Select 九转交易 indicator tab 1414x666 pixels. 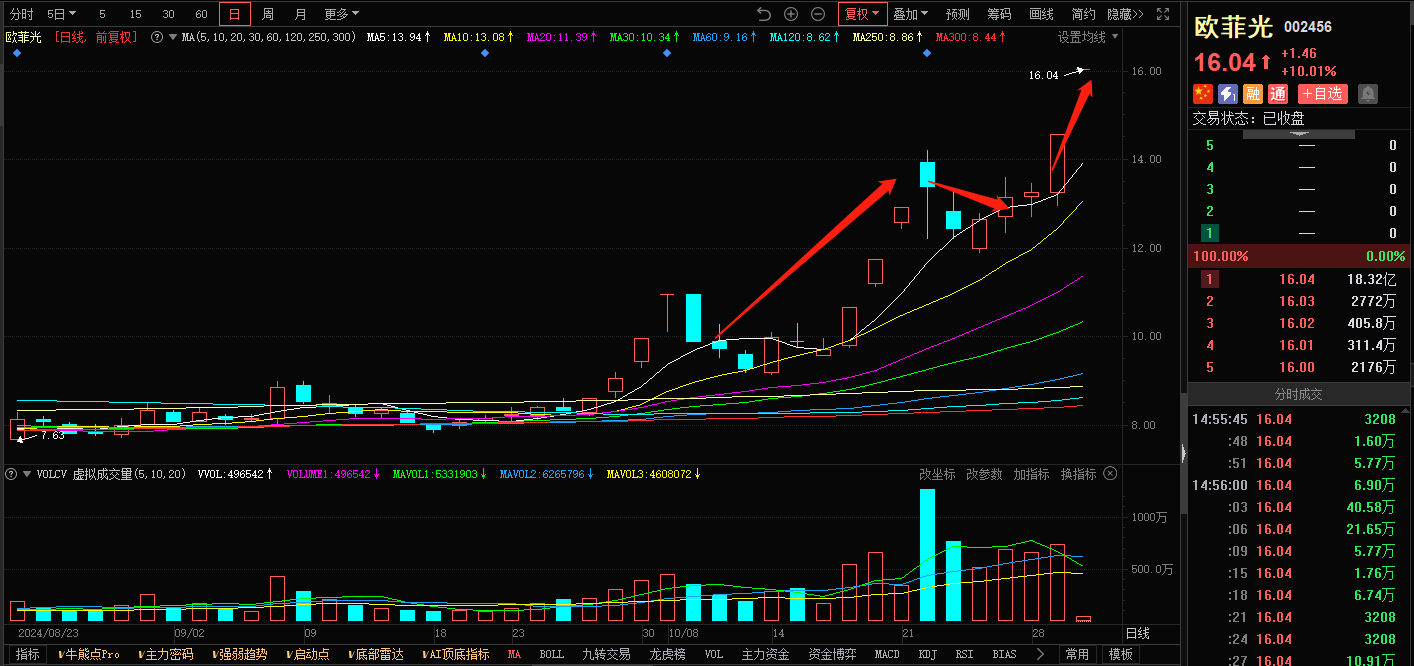(606, 654)
